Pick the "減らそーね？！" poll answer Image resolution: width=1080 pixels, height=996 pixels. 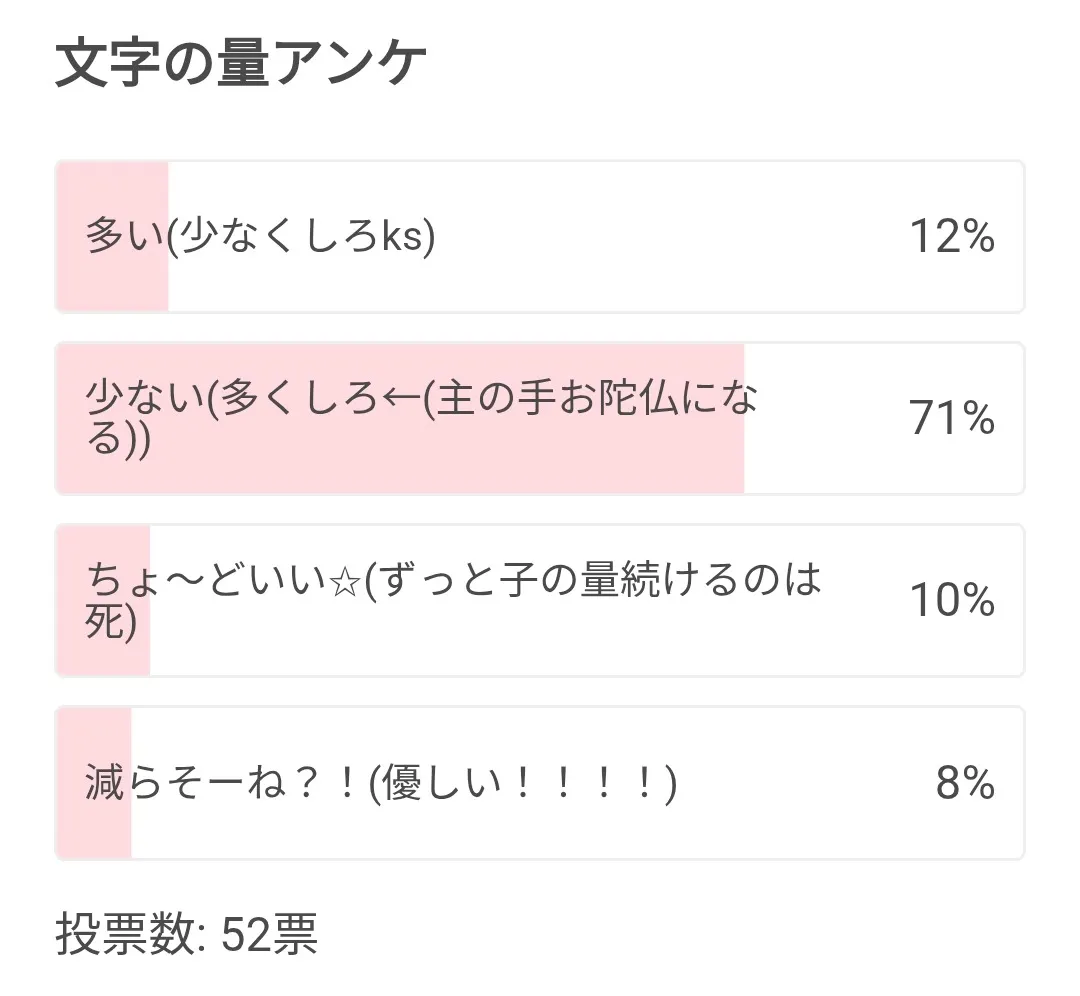[380, 784]
